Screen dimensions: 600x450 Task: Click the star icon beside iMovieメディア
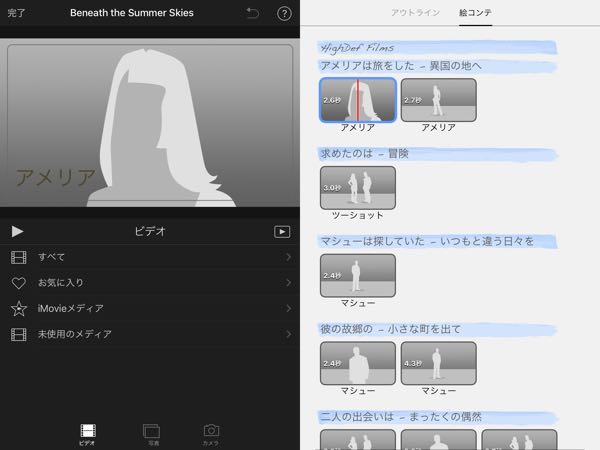tap(19, 308)
